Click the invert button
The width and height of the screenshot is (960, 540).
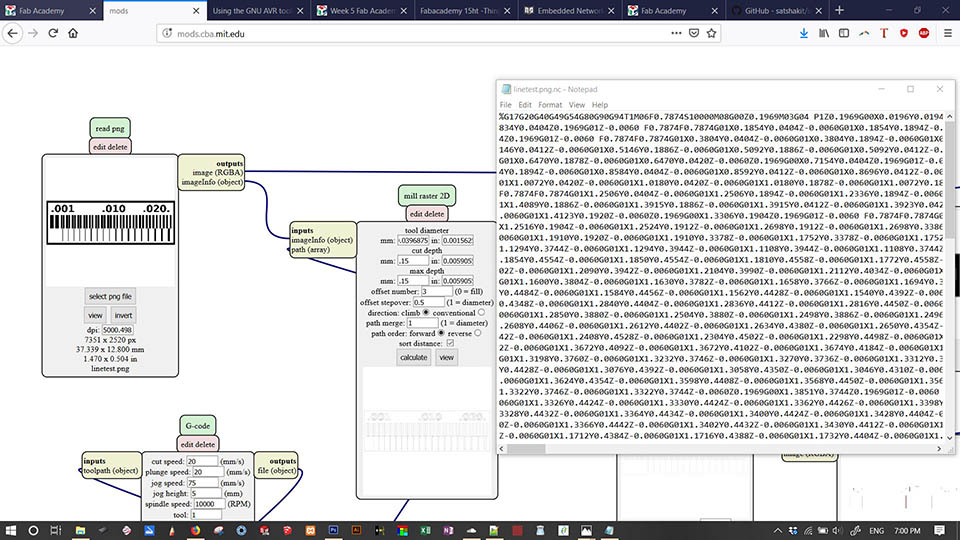123,315
